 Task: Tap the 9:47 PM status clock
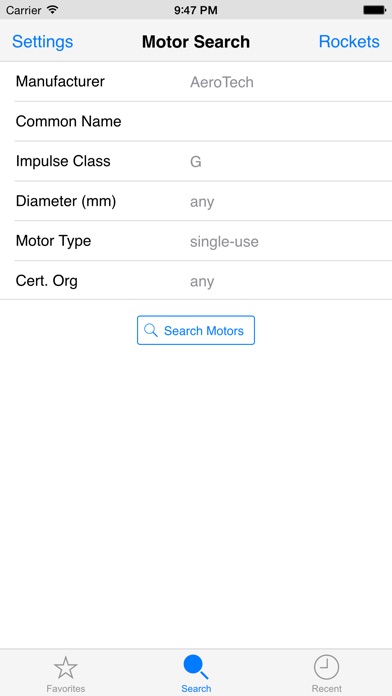pos(196,10)
